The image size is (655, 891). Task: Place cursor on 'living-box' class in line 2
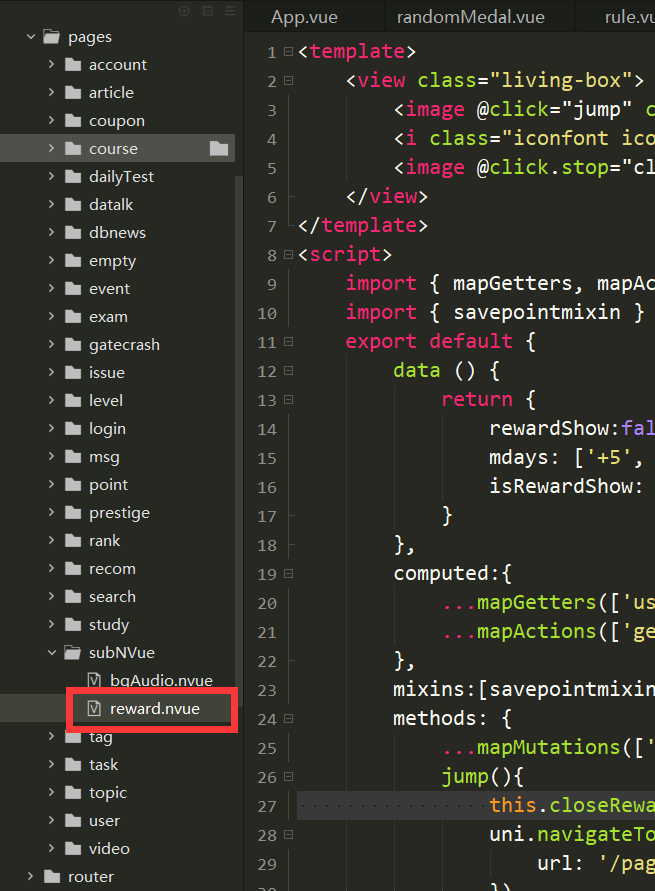click(561, 80)
